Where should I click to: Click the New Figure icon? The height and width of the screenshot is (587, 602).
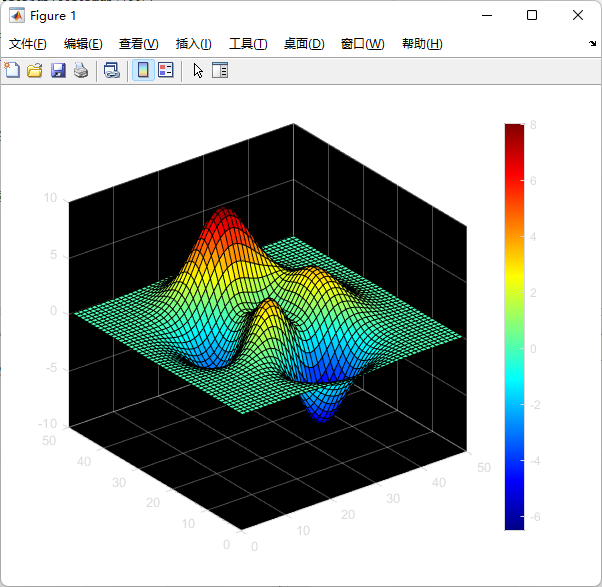[12, 71]
